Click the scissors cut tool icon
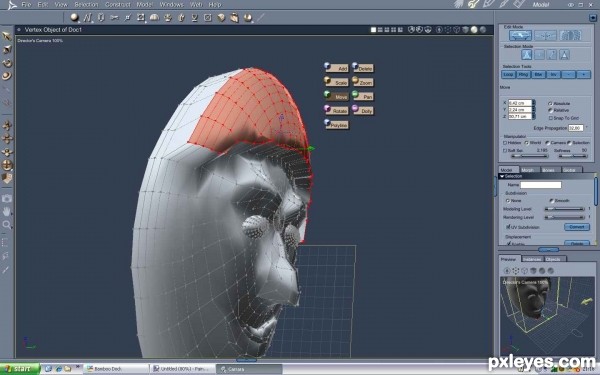This screenshot has height=375, width=600. tap(114, 18)
